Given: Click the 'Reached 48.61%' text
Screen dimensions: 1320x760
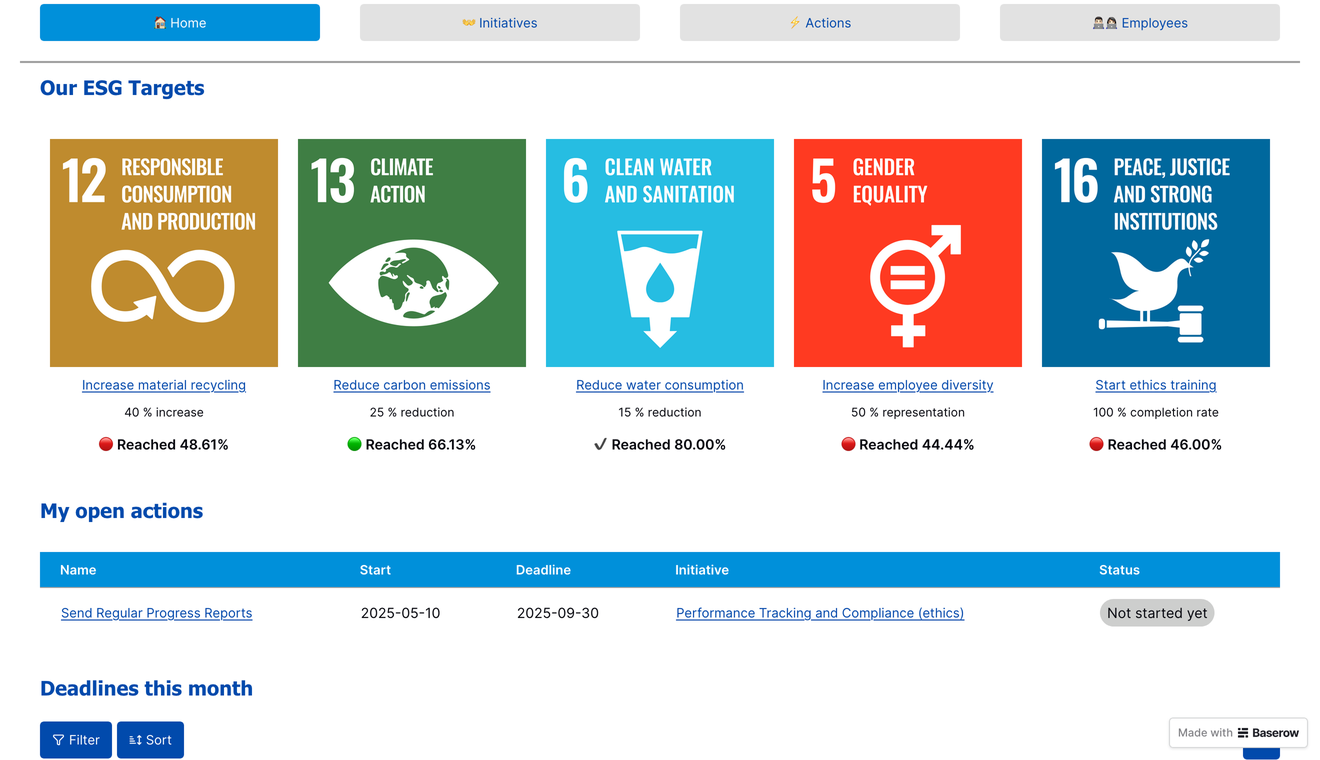Looking at the screenshot, I should tap(173, 444).
